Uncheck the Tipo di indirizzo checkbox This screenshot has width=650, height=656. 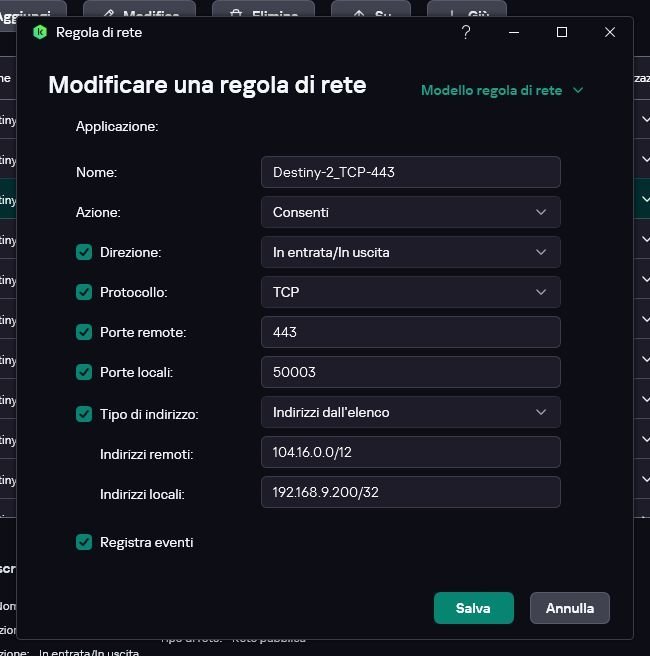(84, 413)
